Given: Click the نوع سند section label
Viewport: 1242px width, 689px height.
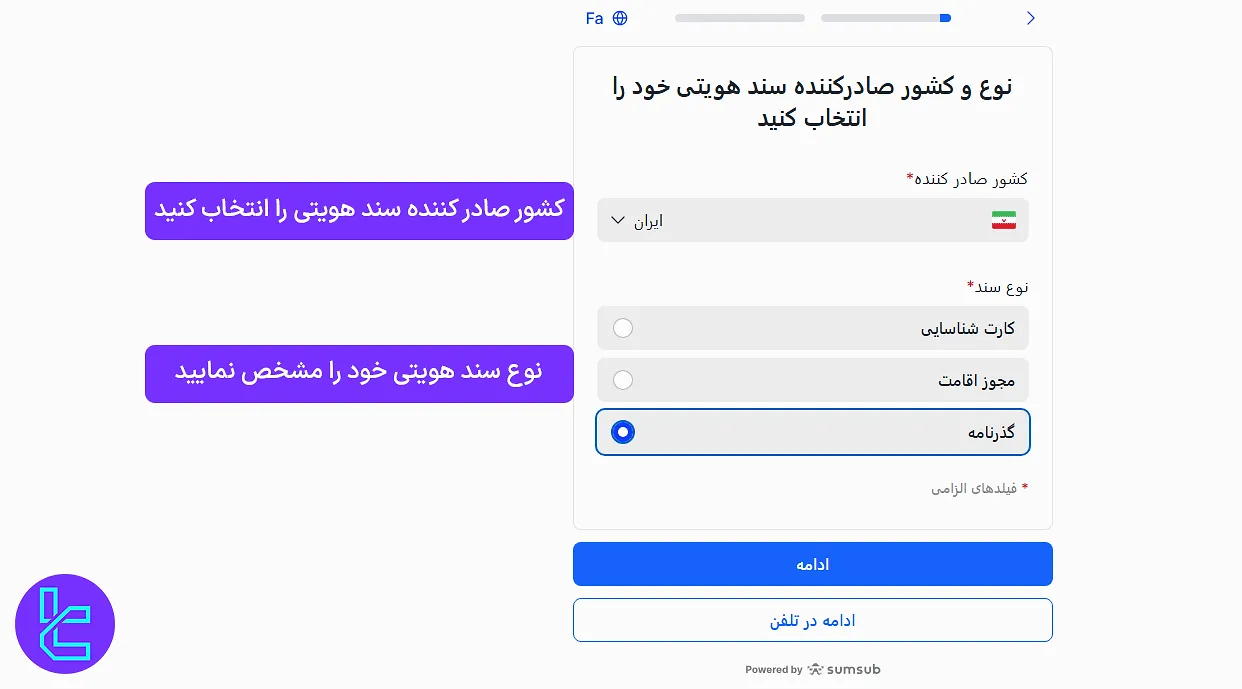Looking at the screenshot, I should point(996,286).
